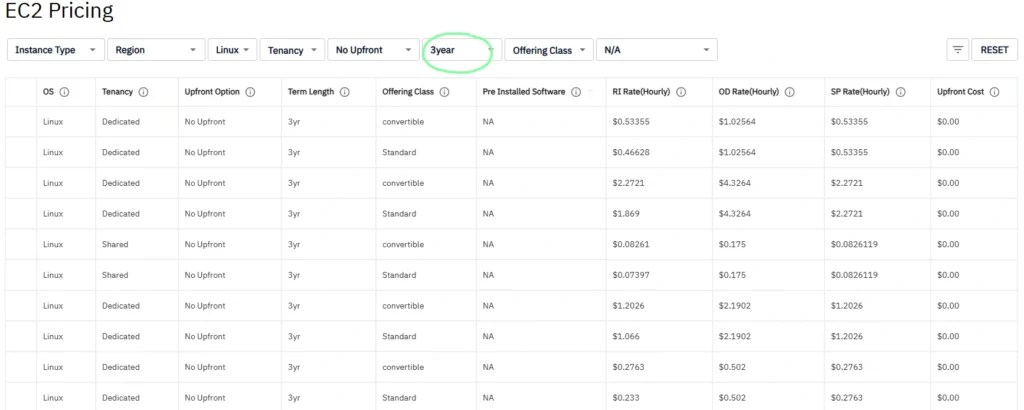Open the 3year term dropdown
Image resolution: width=1024 pixels, height=410 pixels.
(x=462, y=50)
